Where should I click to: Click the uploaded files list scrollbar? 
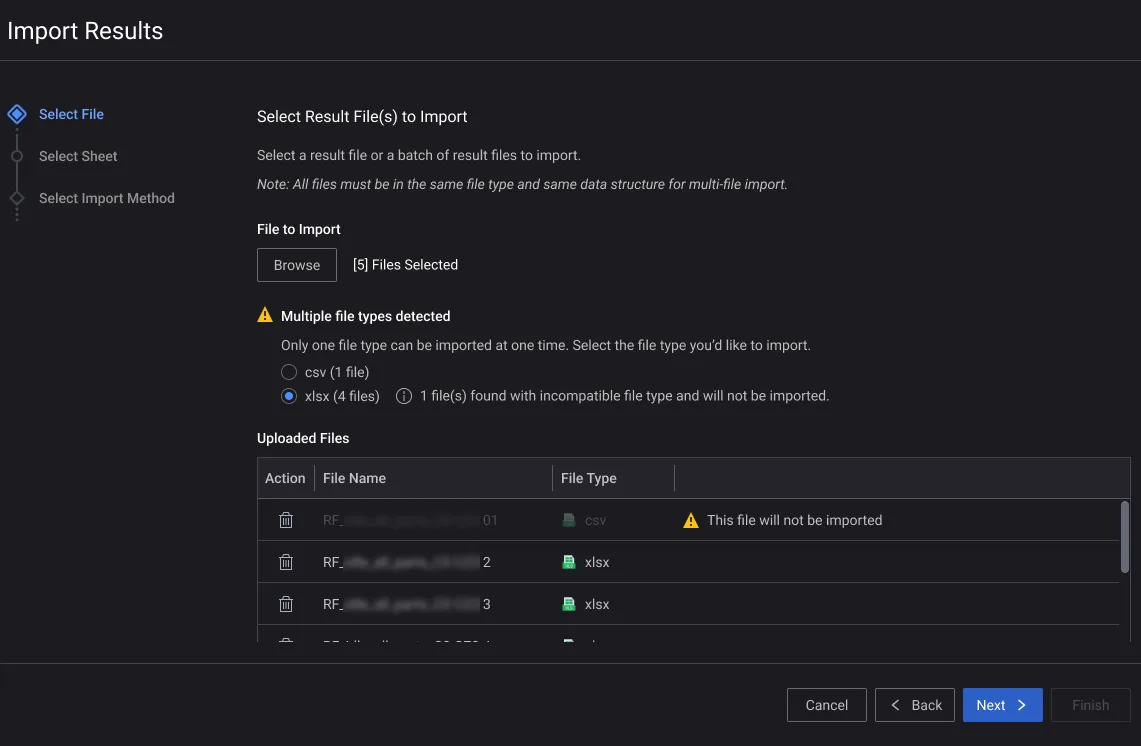point(1125,536)
